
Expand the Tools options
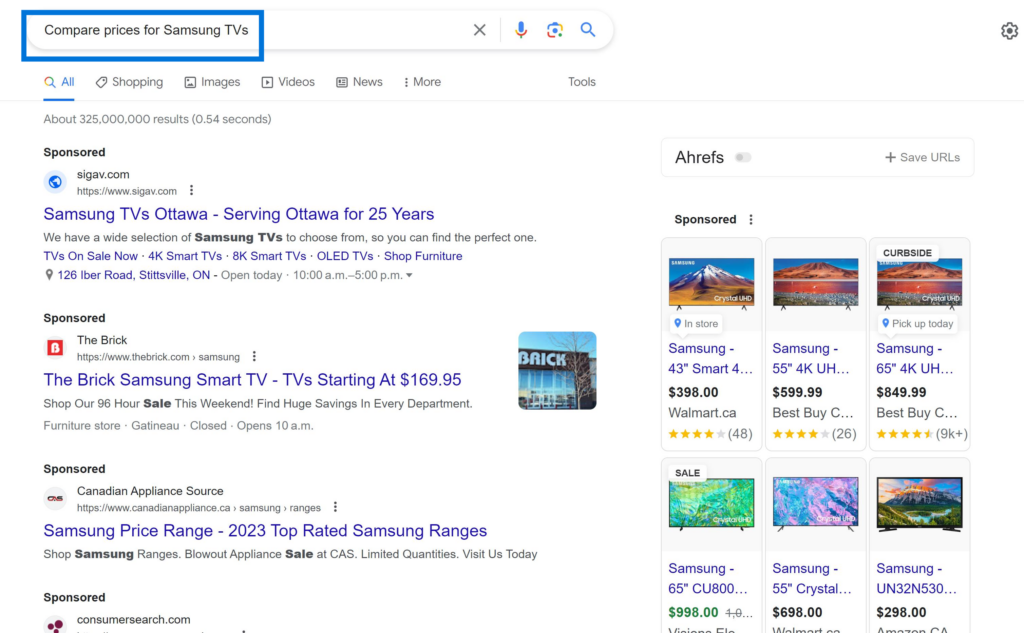[x=581, y=82]
